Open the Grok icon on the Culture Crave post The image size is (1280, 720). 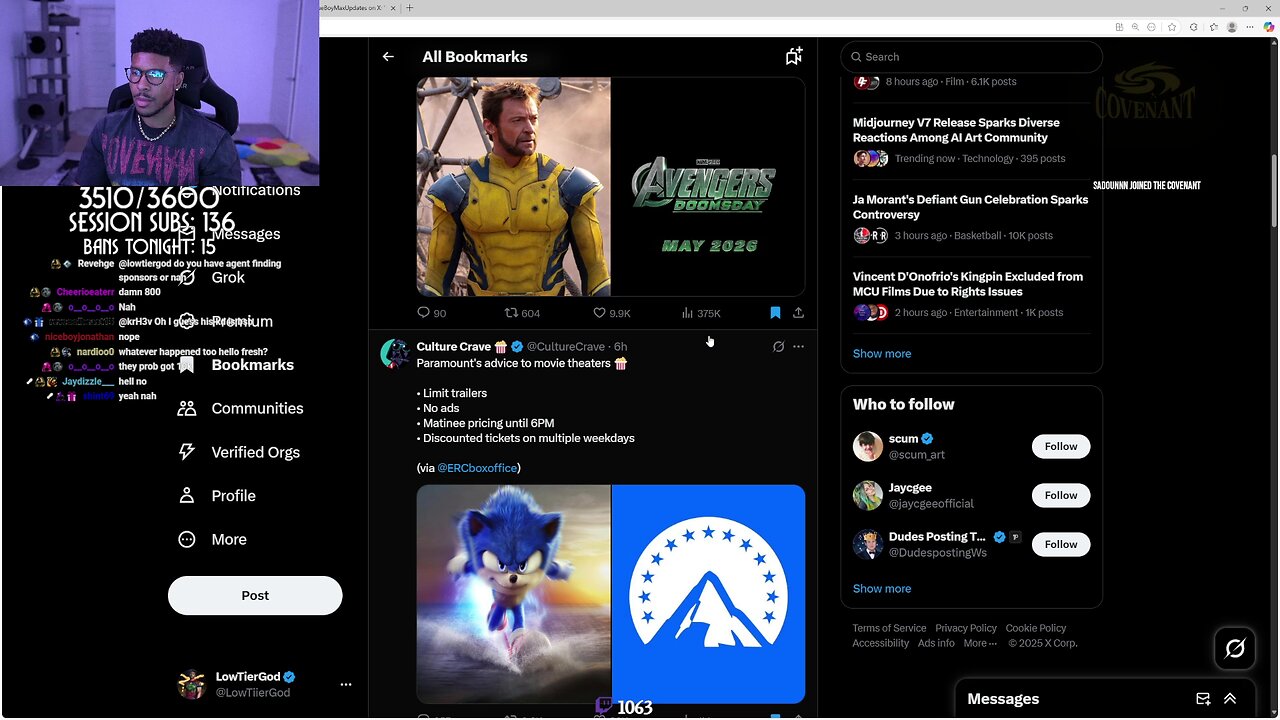tap(778, 347)
